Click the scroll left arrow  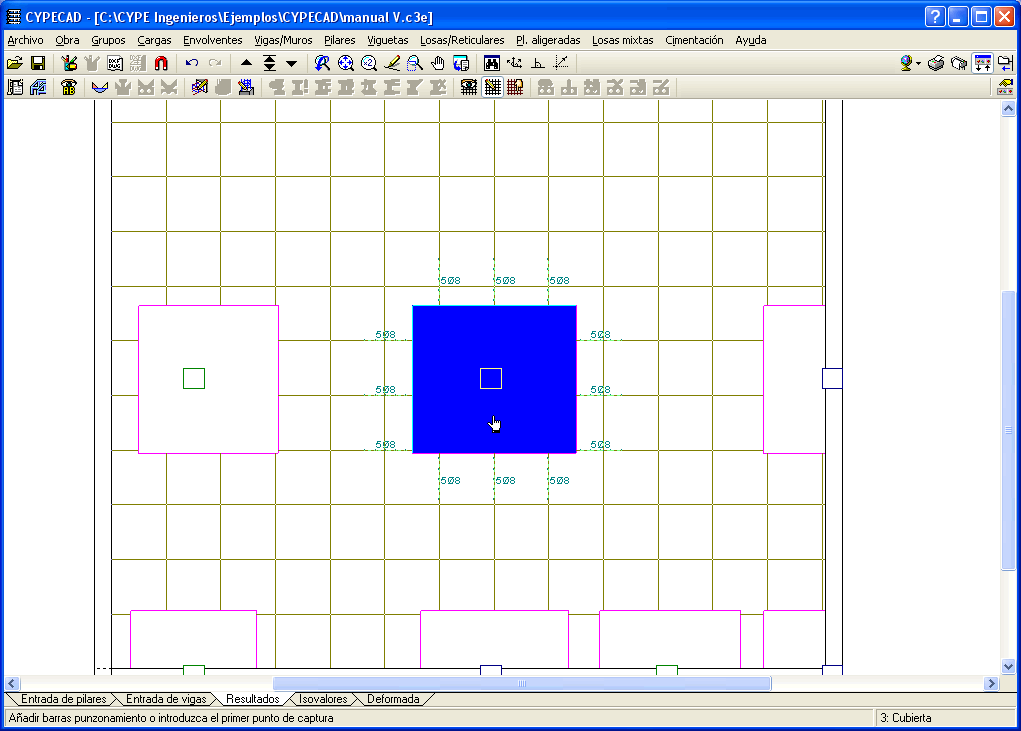[12, 683]
